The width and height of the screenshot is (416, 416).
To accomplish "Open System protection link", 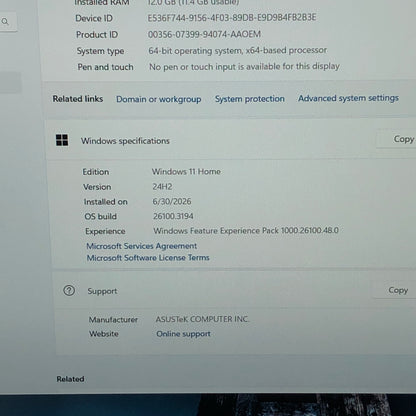I will [250, 99].
